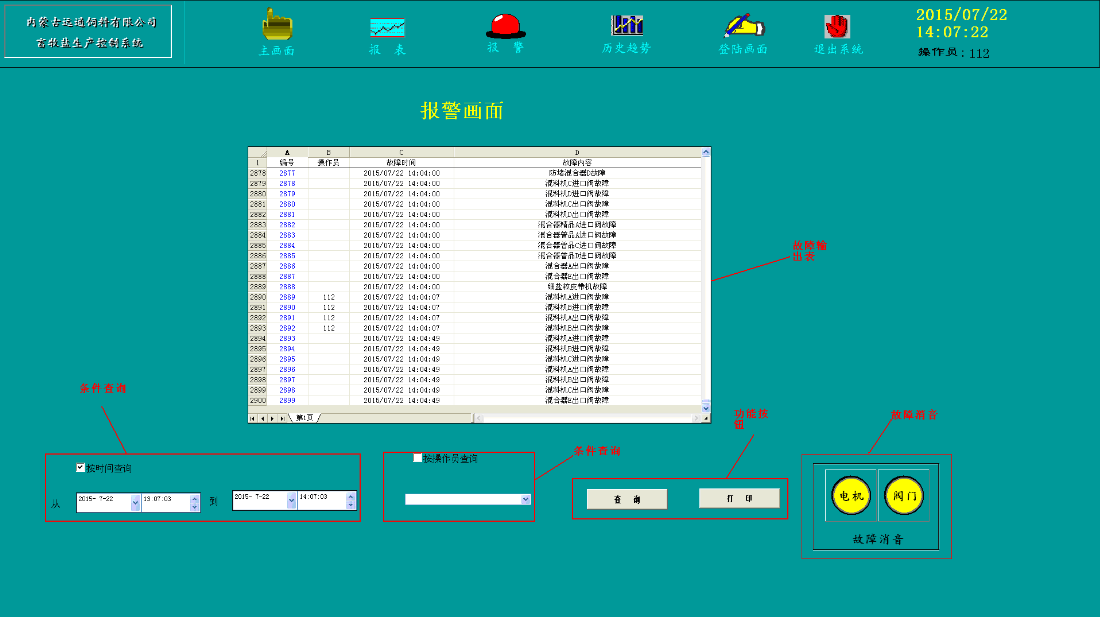The width and height of the screenshot is (1100, 617).
Task: Click alarm number cell 2893
Action: point(287,339)
